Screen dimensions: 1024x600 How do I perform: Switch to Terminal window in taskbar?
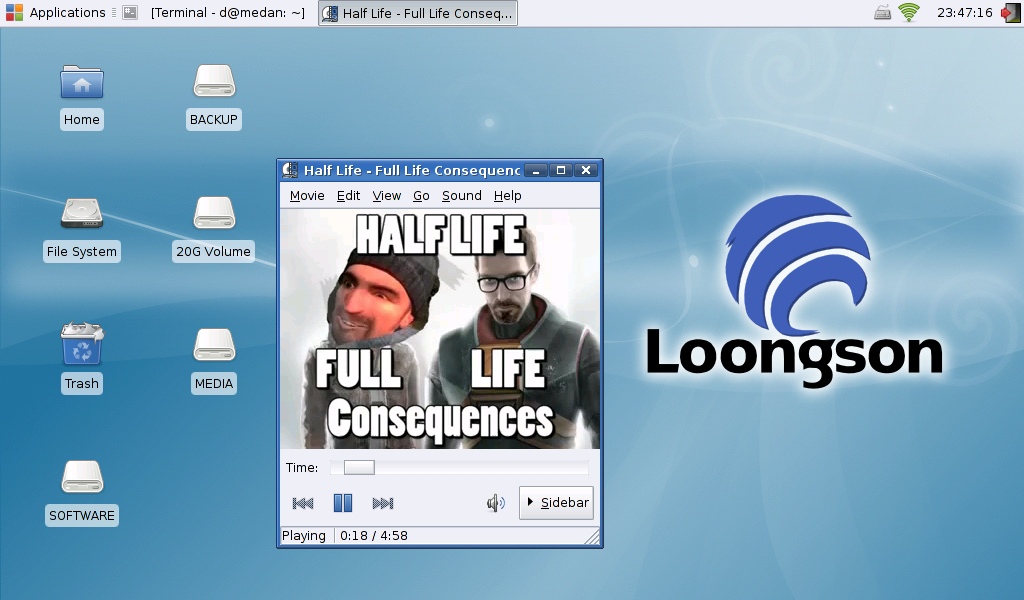tap(227, 12)
